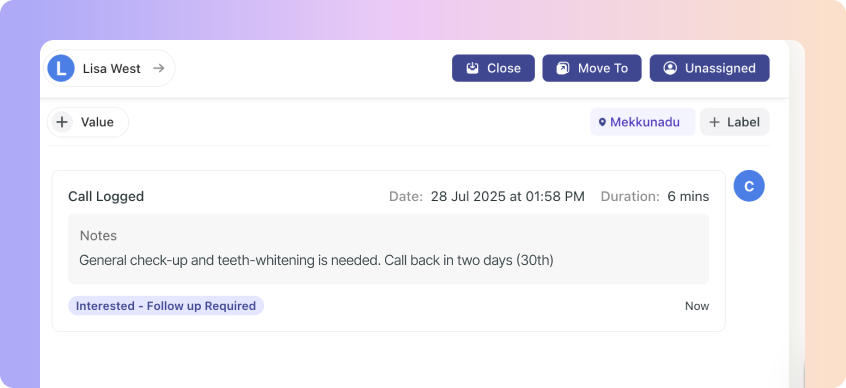Close the conversation with Close button
The height and width of the screenshot is (388, 846).
tap(493, 68)
